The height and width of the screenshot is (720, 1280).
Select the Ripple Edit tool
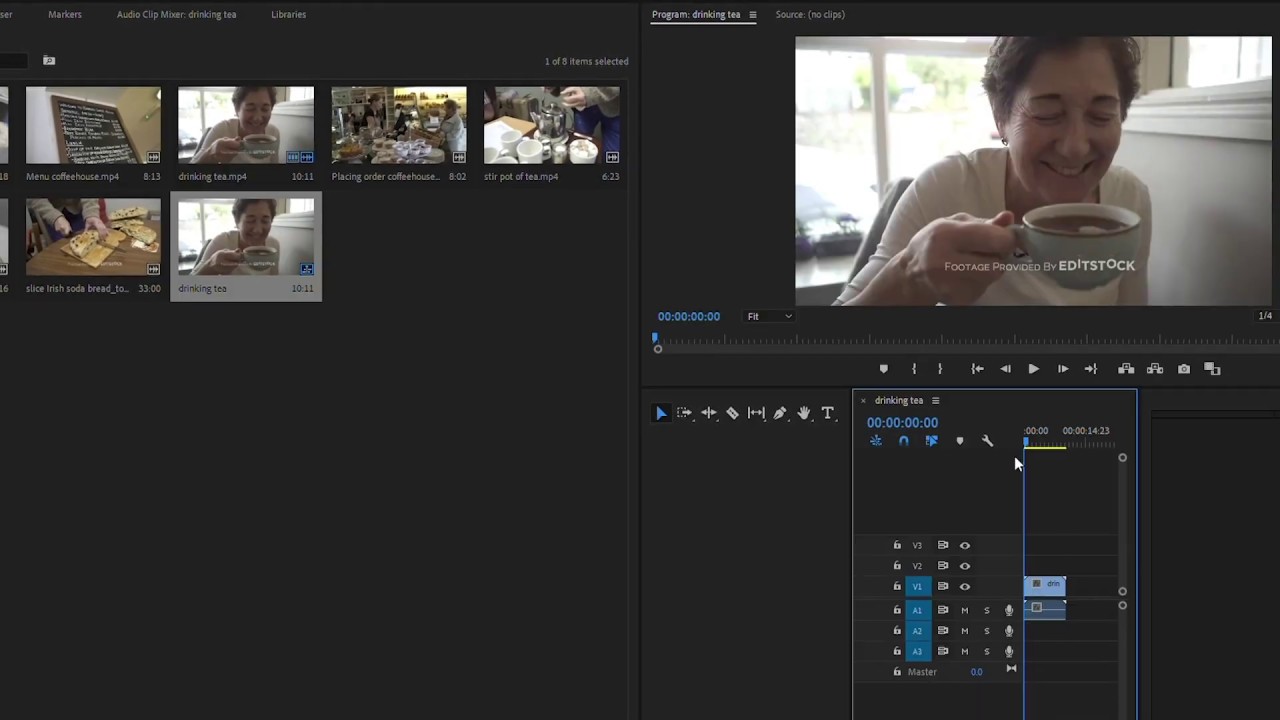click(x=708, y=413)
